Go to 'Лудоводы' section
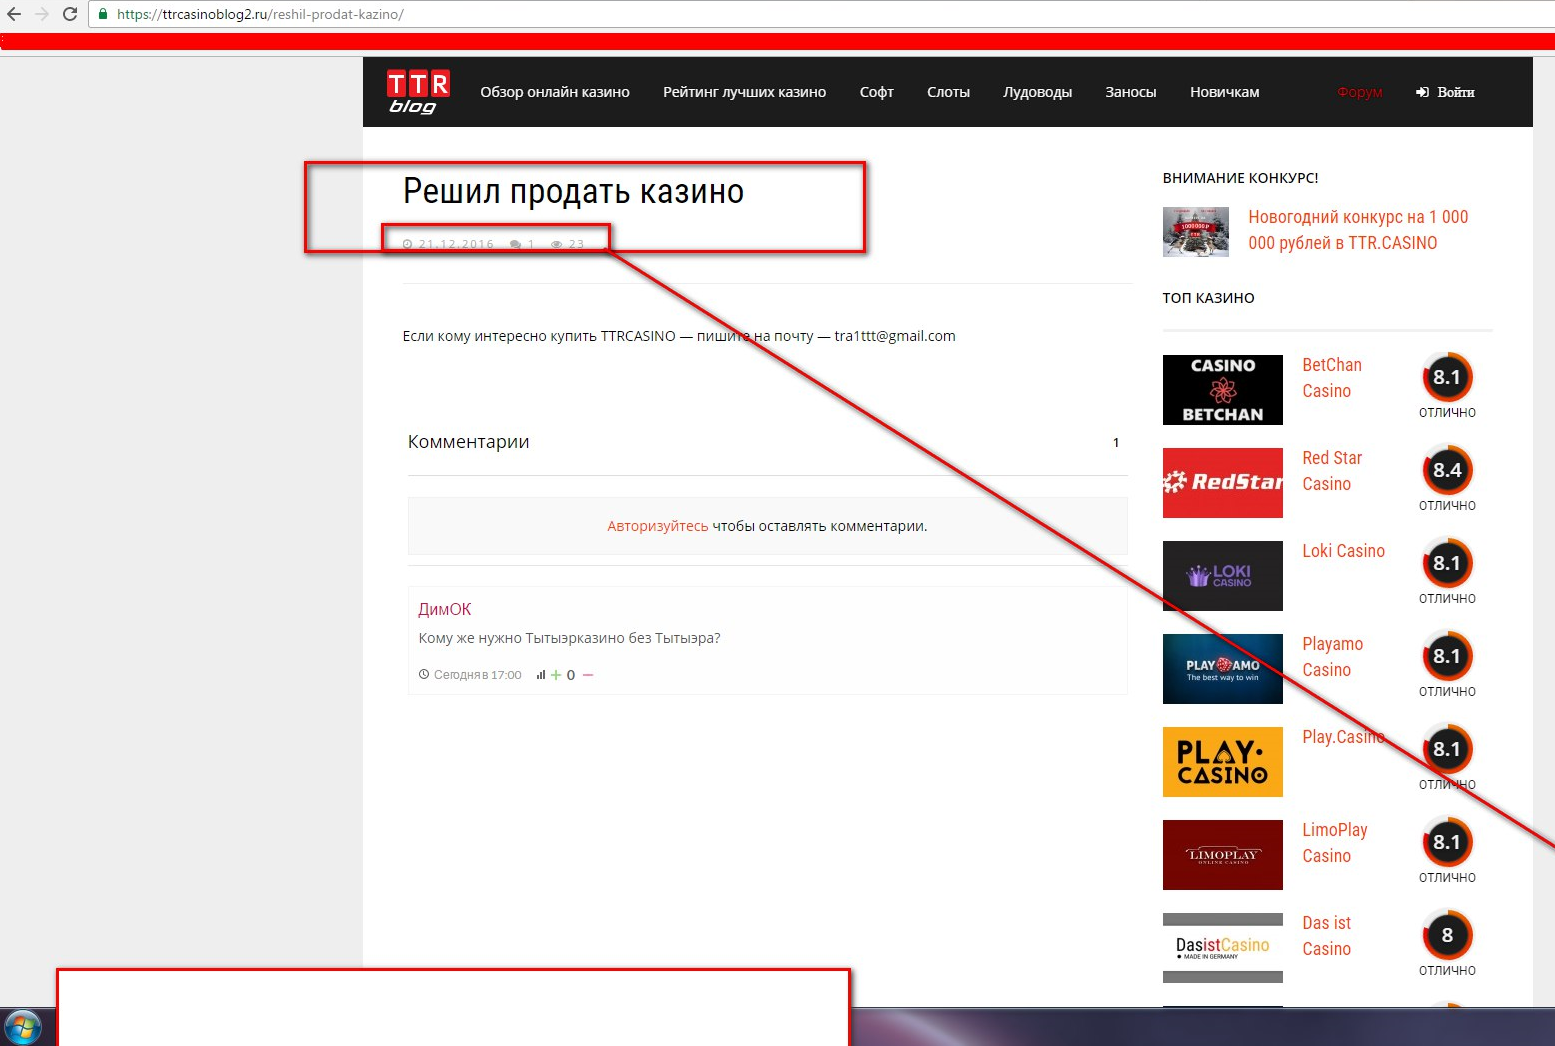This screenshot has height=1046, width=1555. (1037, 92)
